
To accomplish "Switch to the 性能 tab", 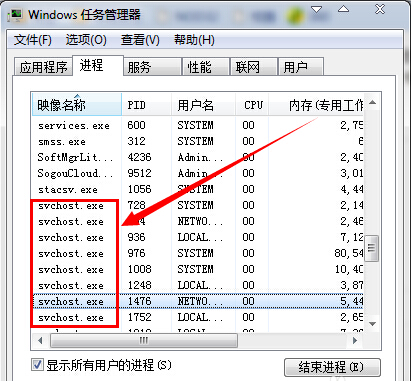I will [x=206, y=67].
